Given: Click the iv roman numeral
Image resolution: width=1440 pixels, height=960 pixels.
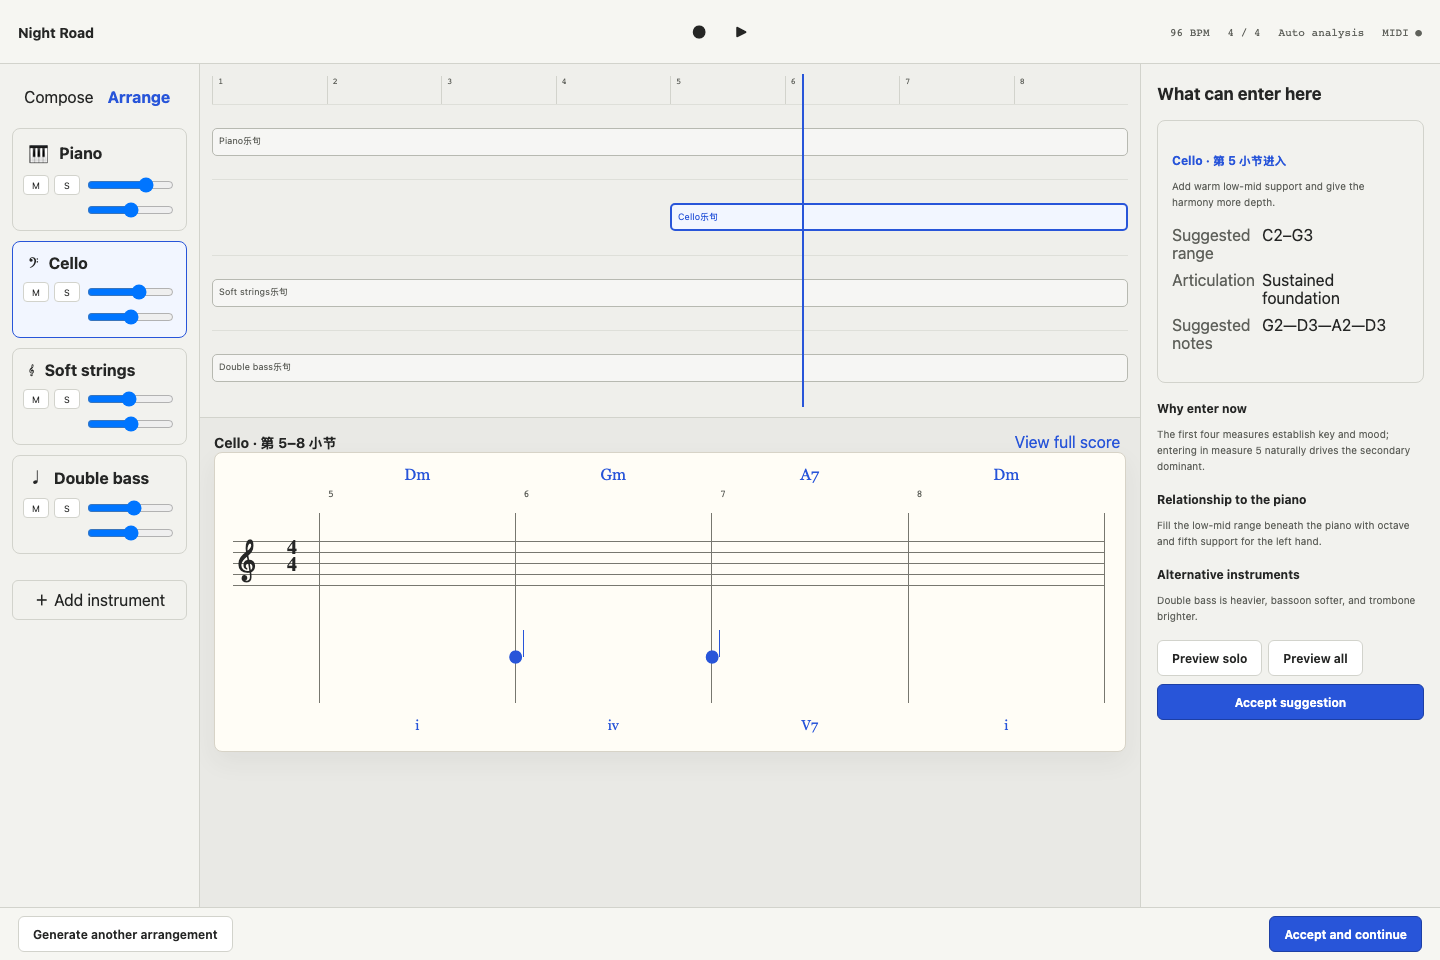Looking at the screenshot, I should coord(613,725).
